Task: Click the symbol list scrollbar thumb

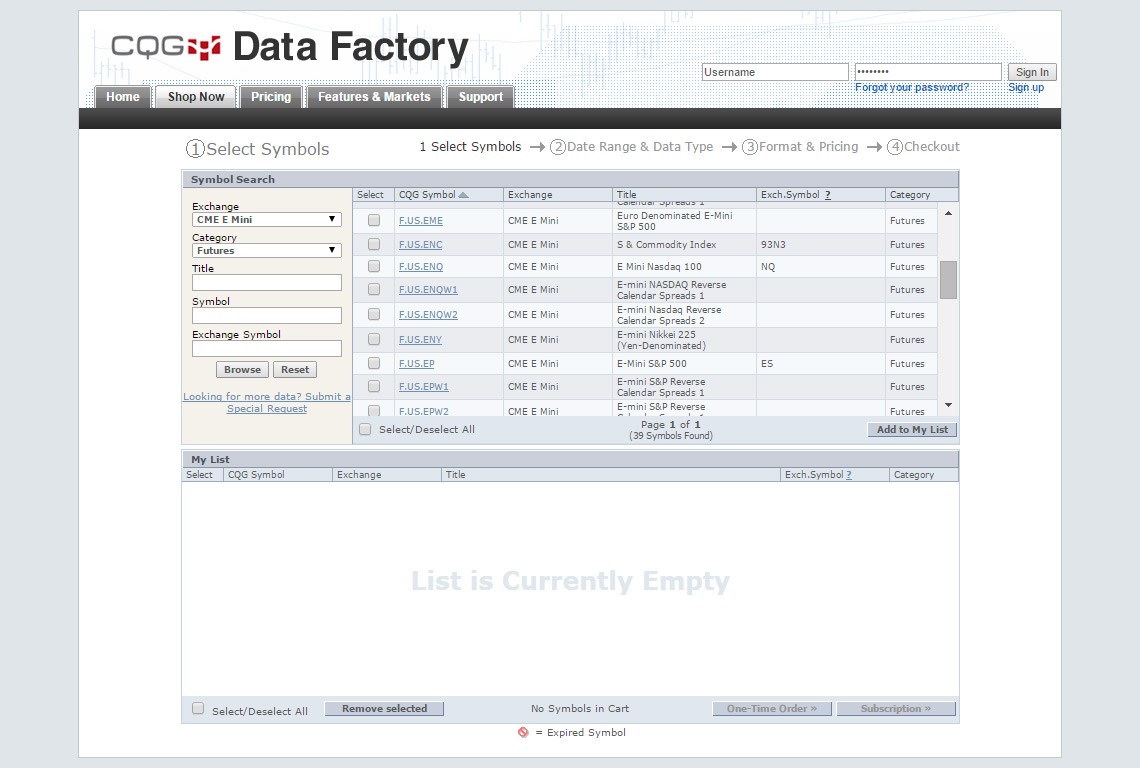Action: pyautogui.click(x=948, y=280)
